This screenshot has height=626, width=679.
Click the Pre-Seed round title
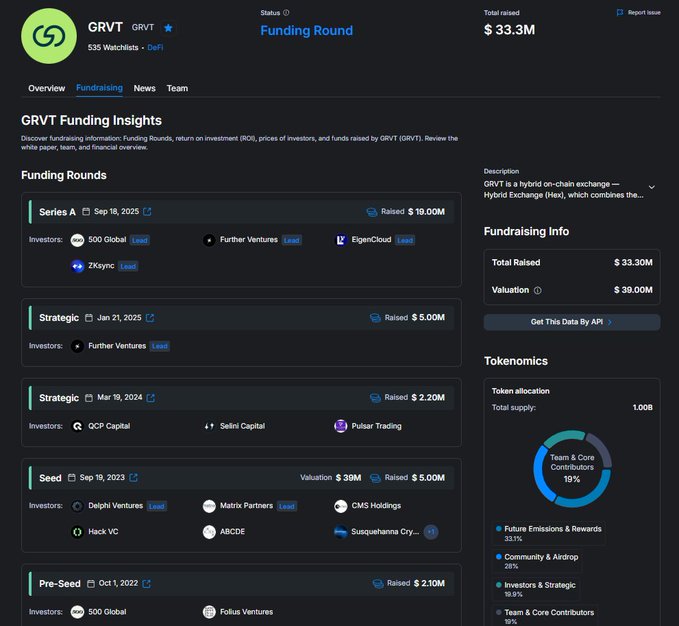(60, 584)
